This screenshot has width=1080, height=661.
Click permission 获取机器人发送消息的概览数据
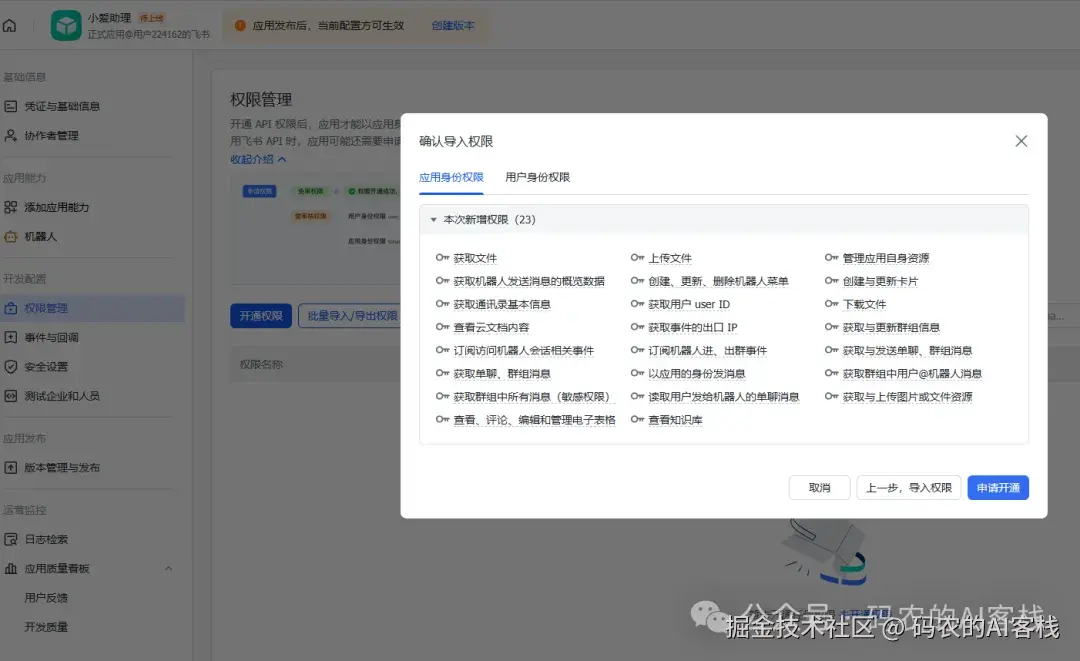(x=529, y=281)
